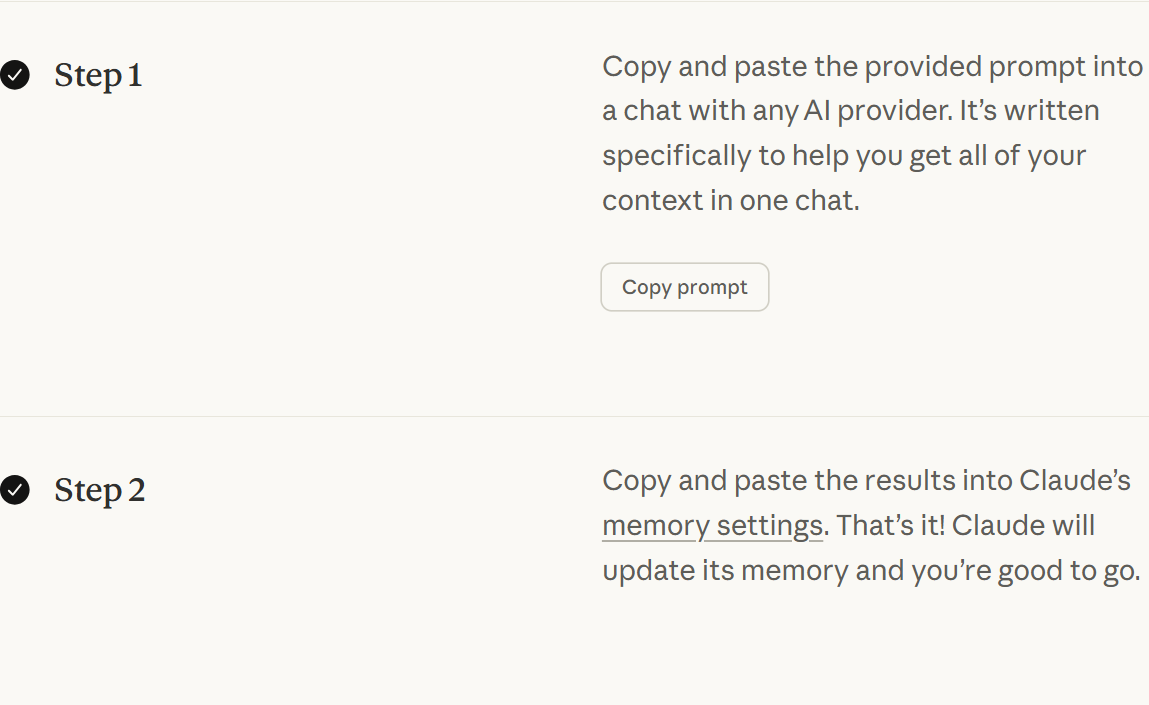This screenshot has width=1149, height=705.
Task: Click the word "Claude's" in Step 2
Action: coord(1075,481)
